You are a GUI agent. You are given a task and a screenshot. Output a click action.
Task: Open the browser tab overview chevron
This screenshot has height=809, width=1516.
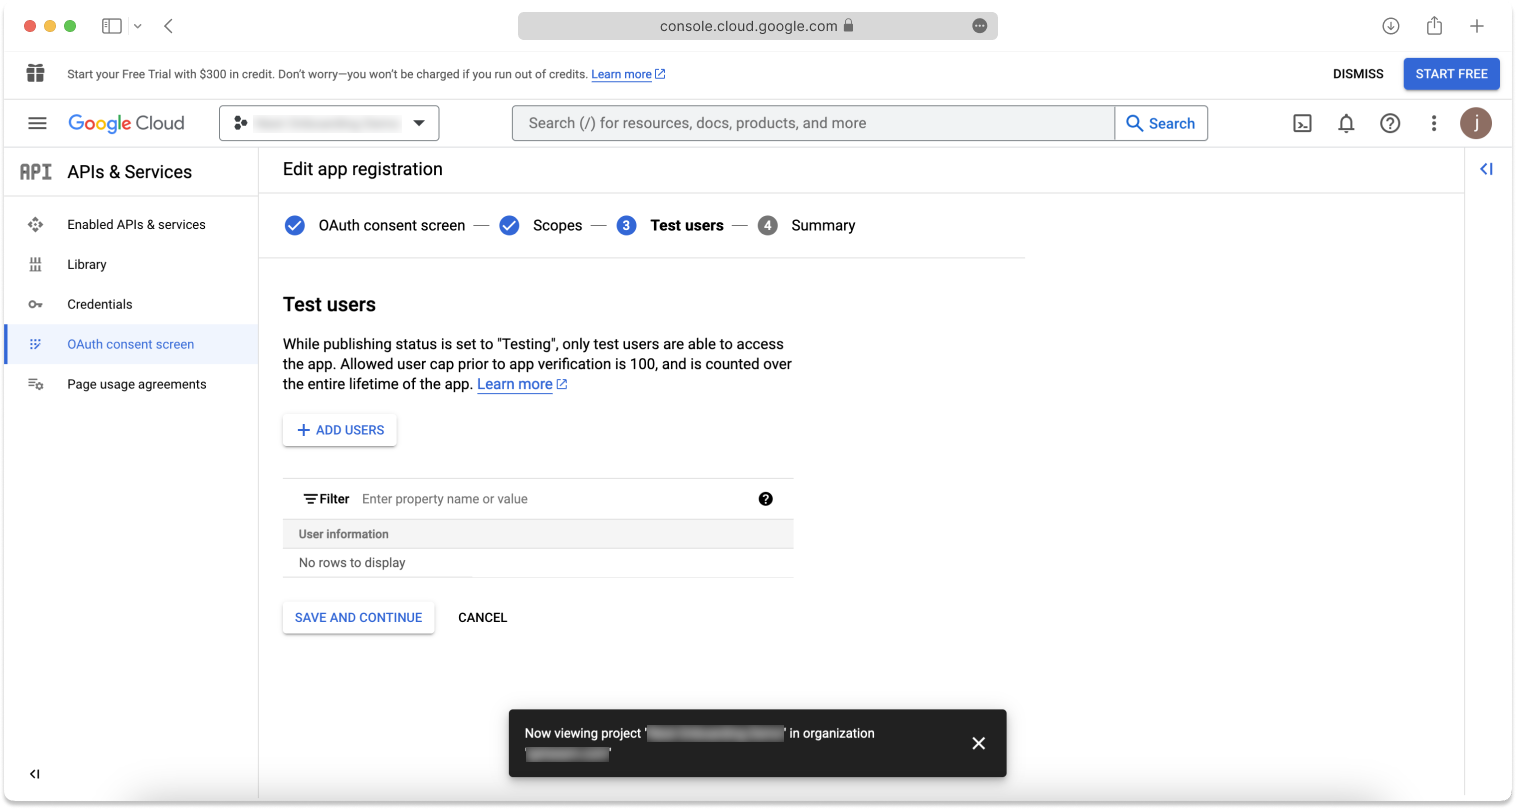tap(137, 25)
